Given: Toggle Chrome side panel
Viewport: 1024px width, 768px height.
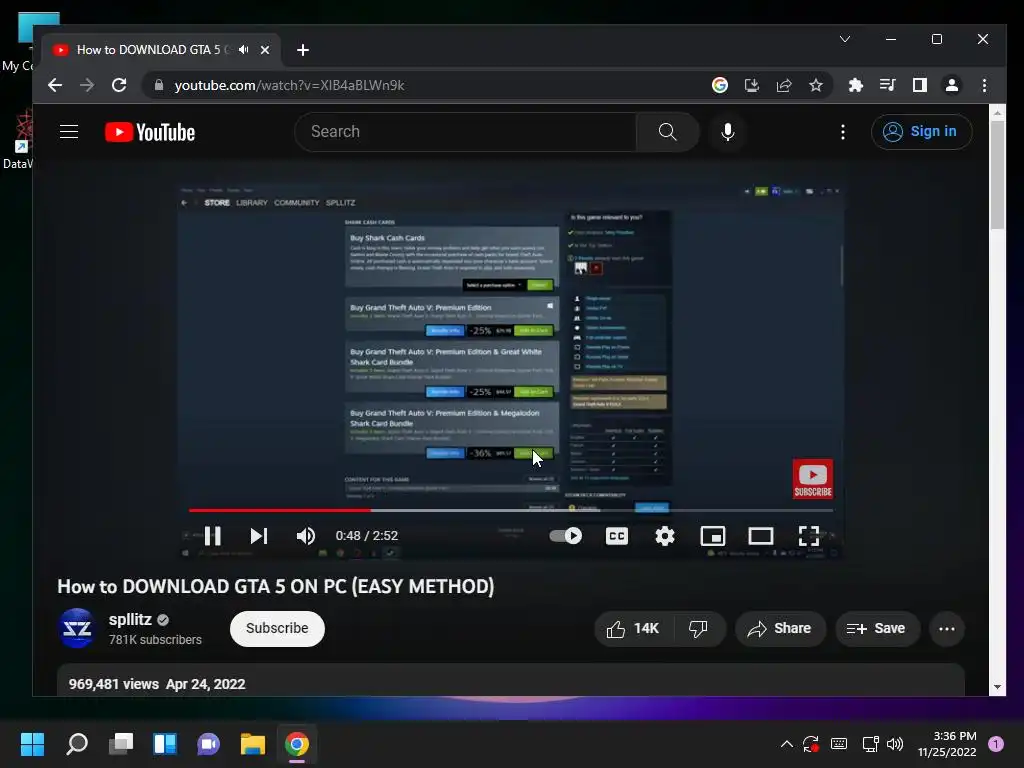Looking at the screenshot, I should tap(920, 85).
